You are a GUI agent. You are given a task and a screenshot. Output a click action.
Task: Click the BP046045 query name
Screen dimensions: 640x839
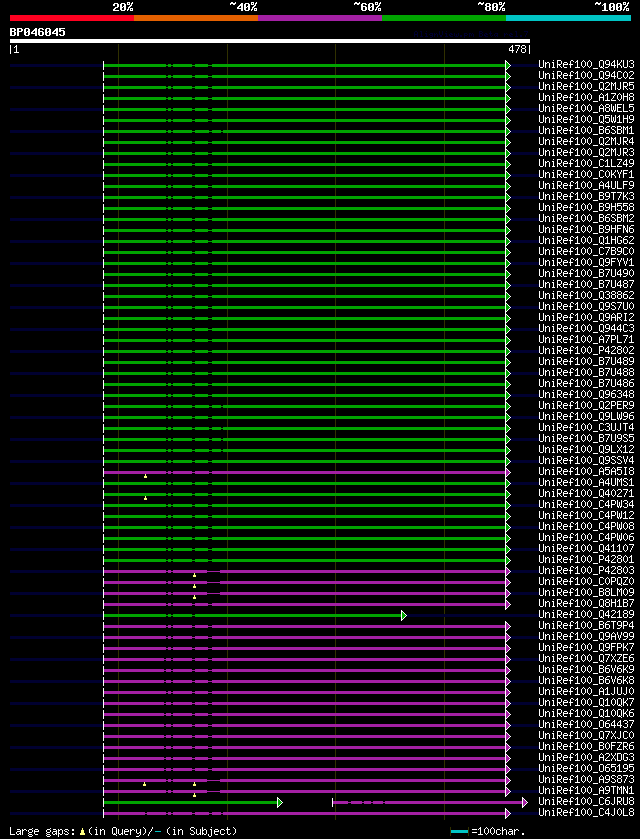coord(37,32)
